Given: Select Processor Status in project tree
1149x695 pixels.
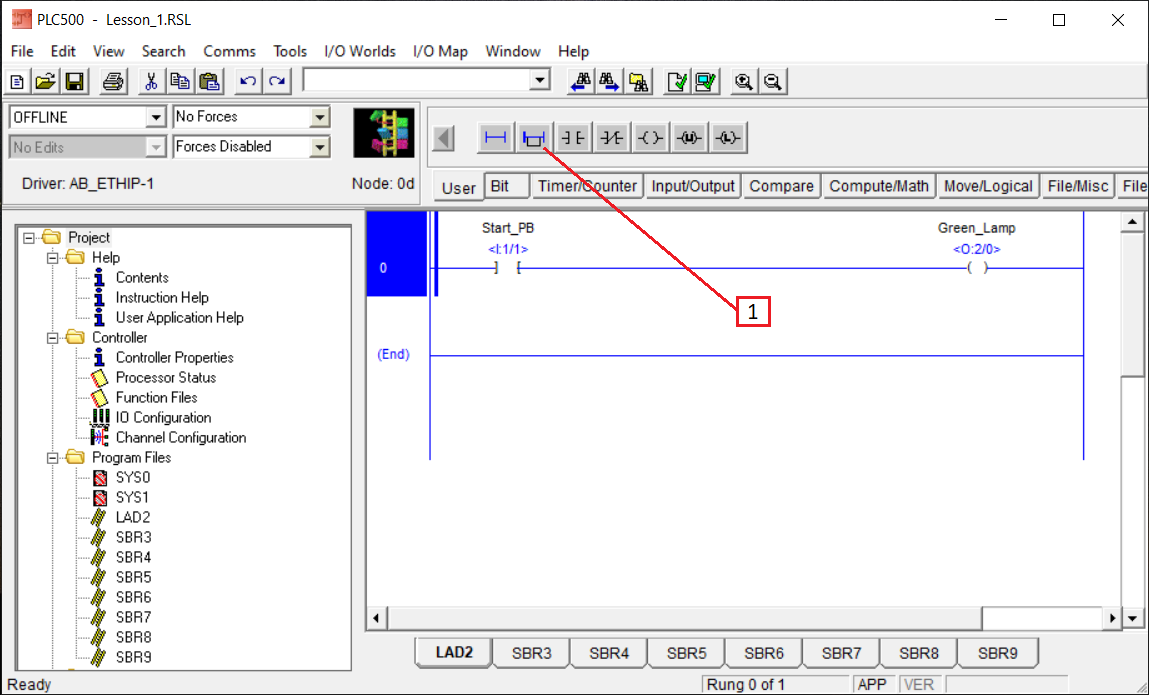Looking at the screenshot, I should pos(166,378).
